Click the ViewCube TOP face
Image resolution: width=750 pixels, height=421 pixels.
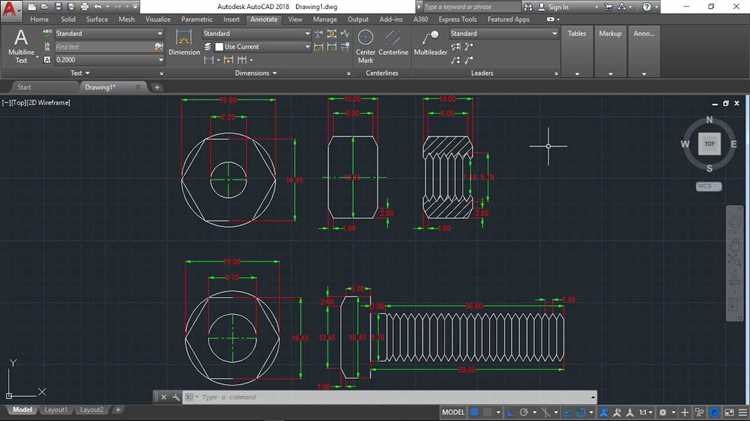point(709,144)
